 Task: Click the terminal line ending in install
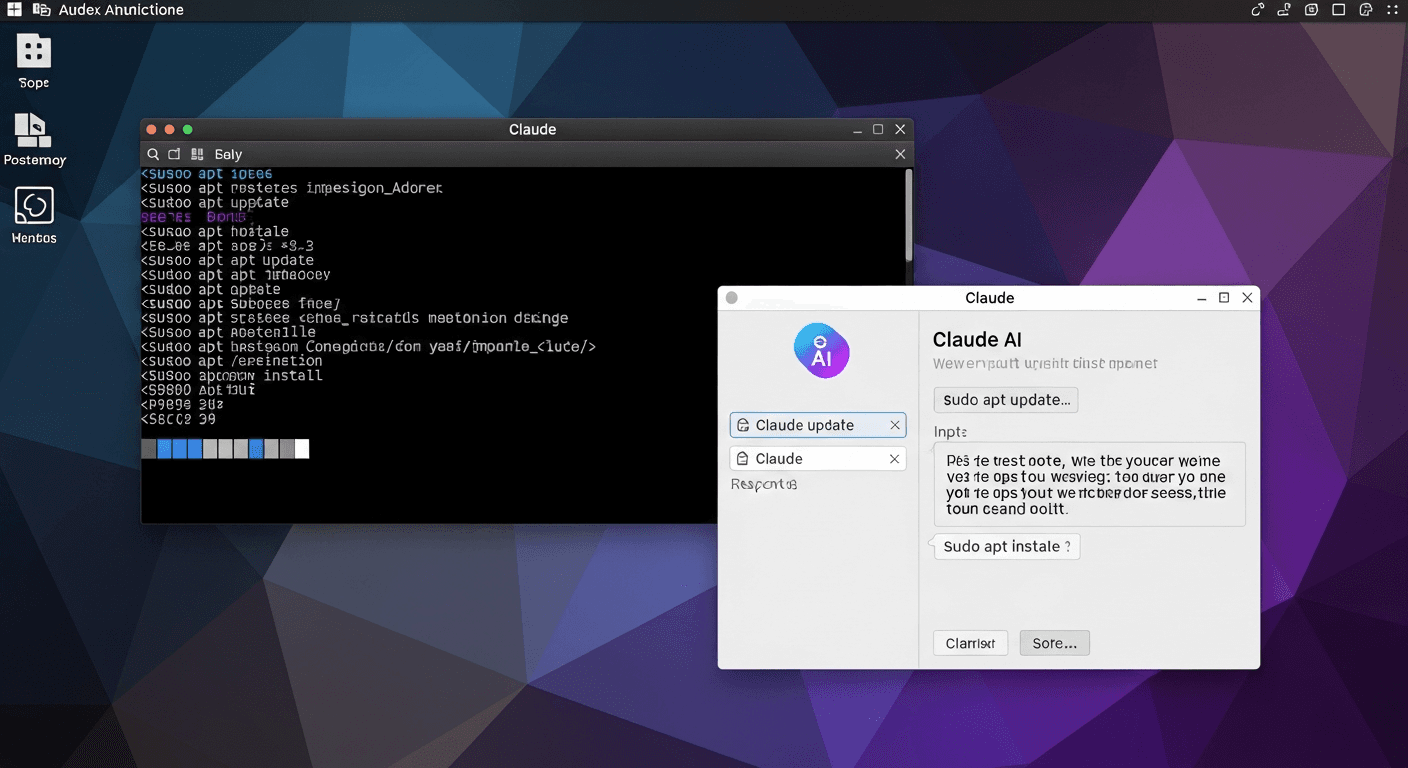point(232,376)
